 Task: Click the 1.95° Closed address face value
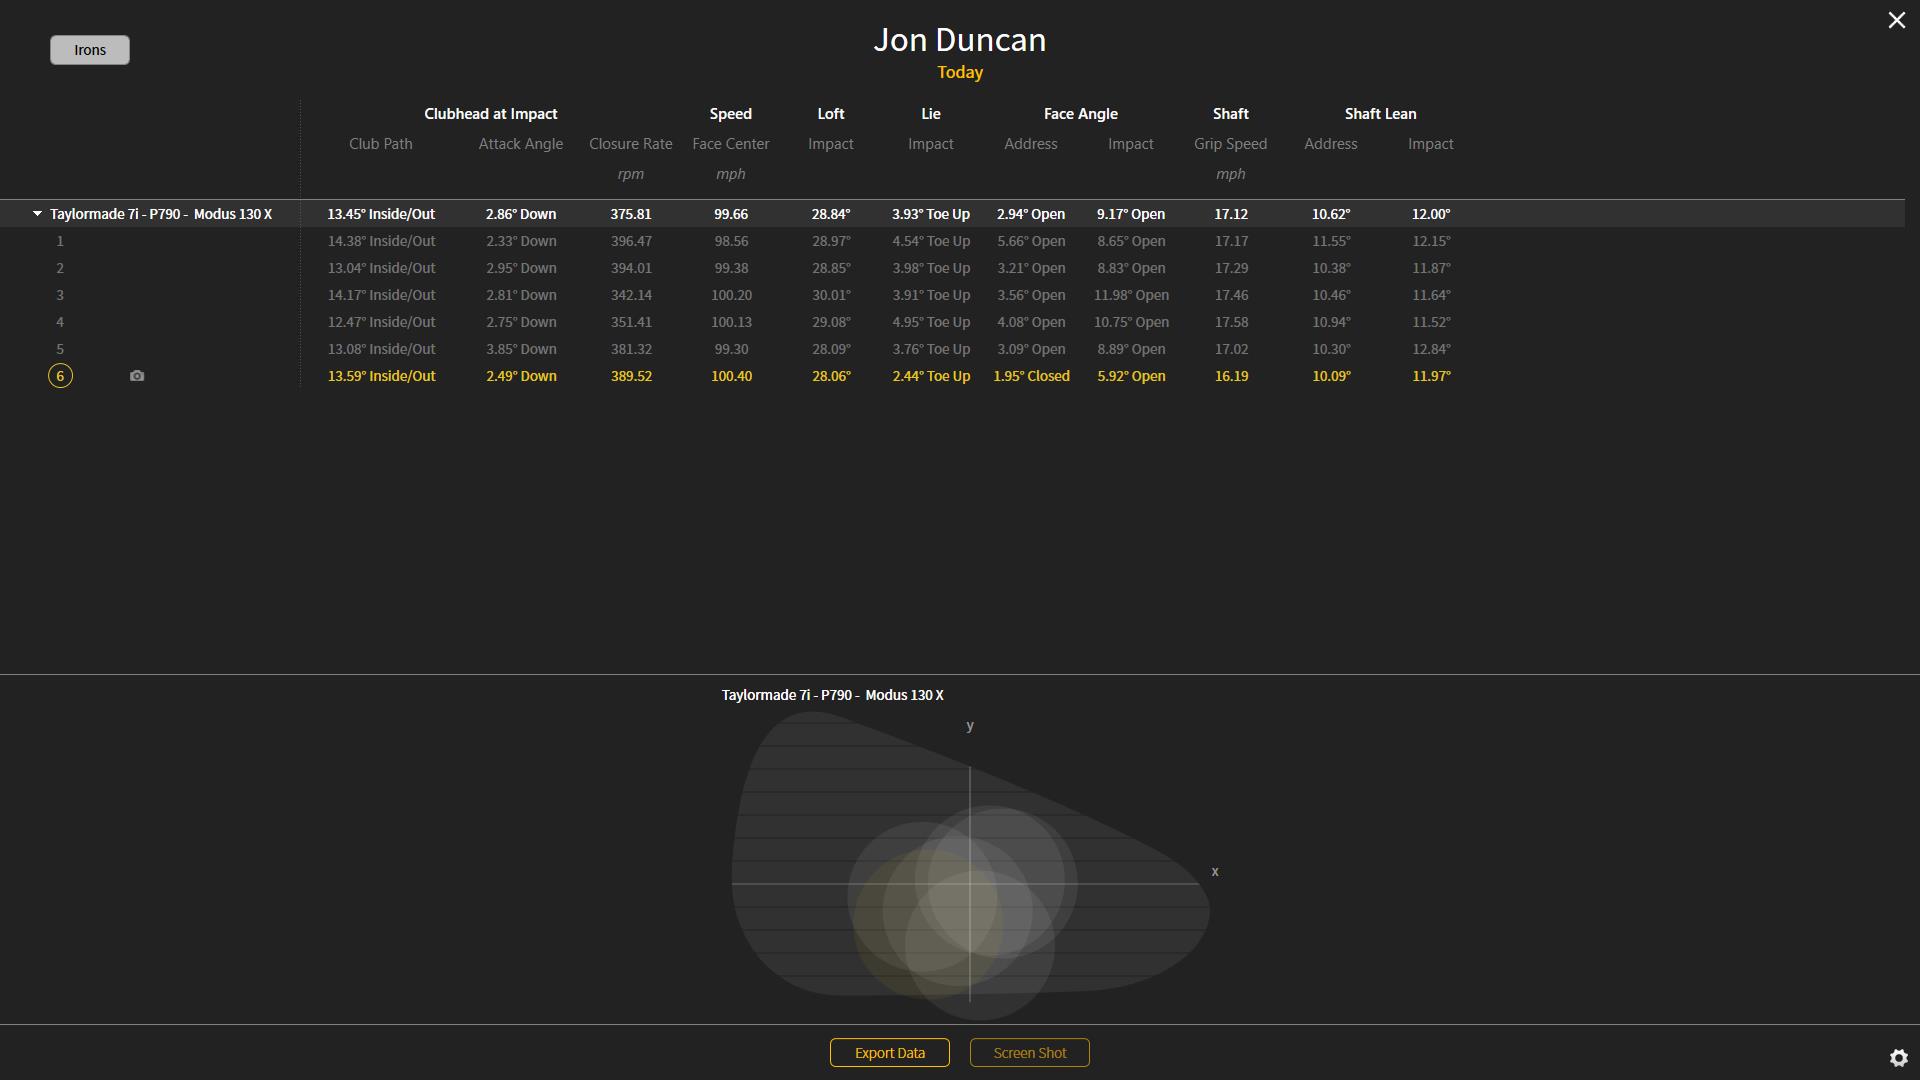click(1031, 376)
